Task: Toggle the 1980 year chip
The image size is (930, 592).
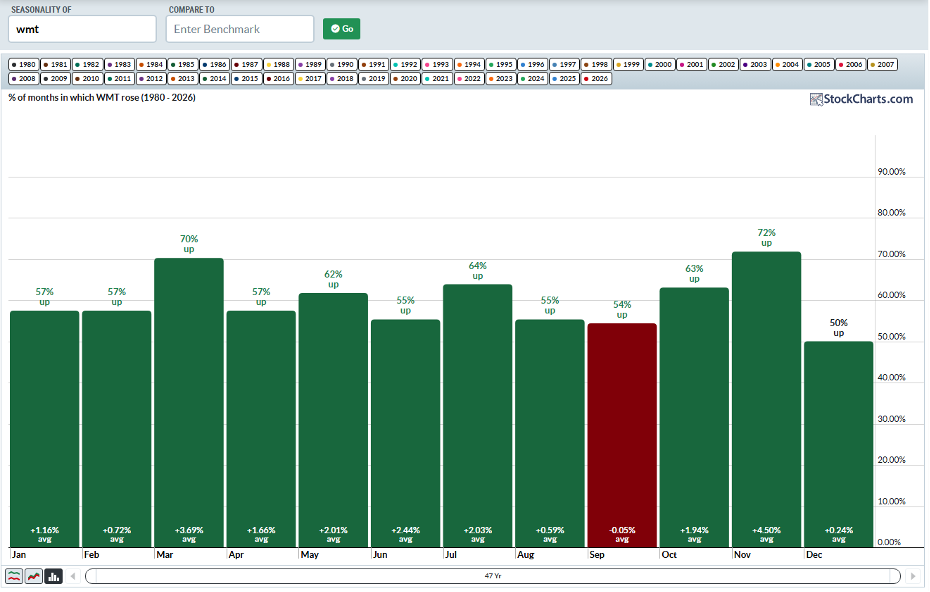Action: [24, 64]
